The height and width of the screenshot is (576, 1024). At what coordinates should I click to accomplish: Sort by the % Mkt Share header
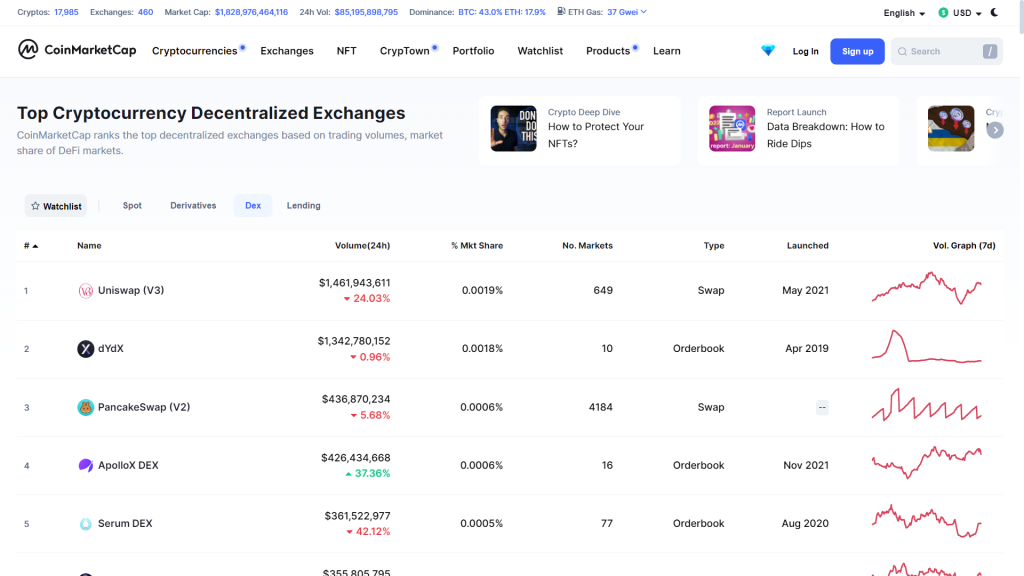(x=477, y=246)
